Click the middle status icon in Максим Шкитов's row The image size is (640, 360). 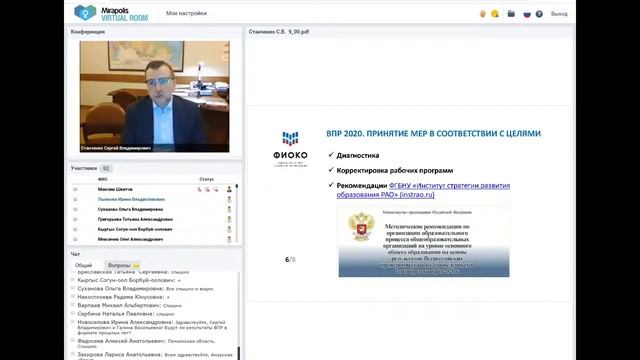[x=207, y=189]
